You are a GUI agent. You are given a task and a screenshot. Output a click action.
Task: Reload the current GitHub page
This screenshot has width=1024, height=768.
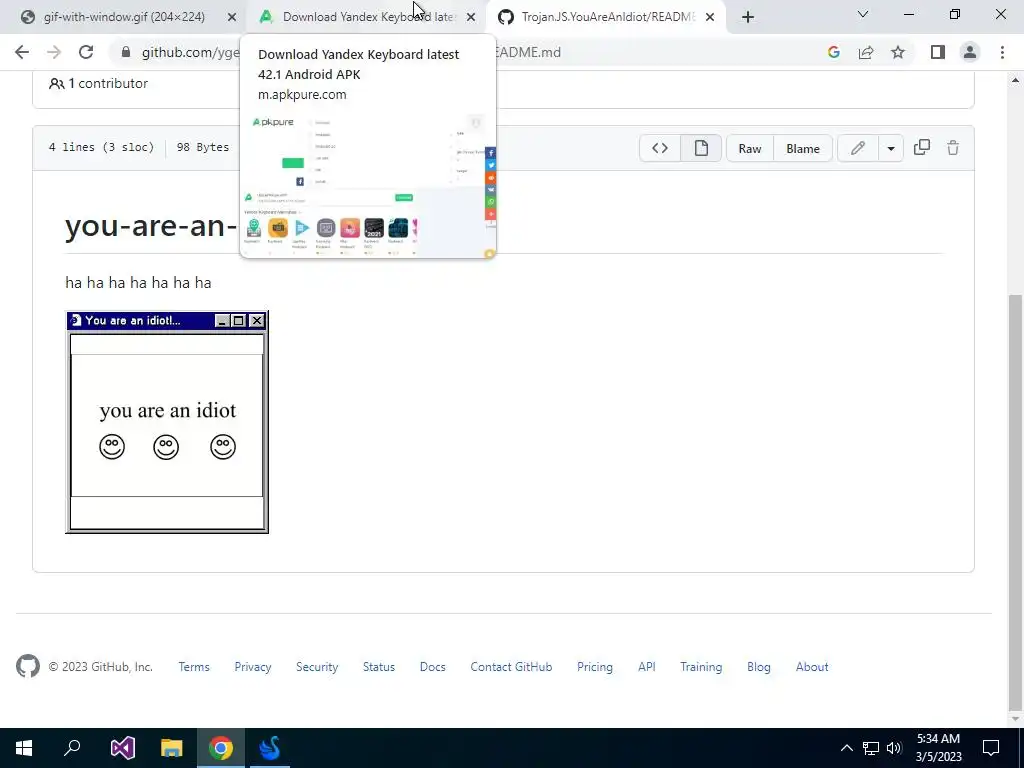pyautogui.click(x=86, y=52)
